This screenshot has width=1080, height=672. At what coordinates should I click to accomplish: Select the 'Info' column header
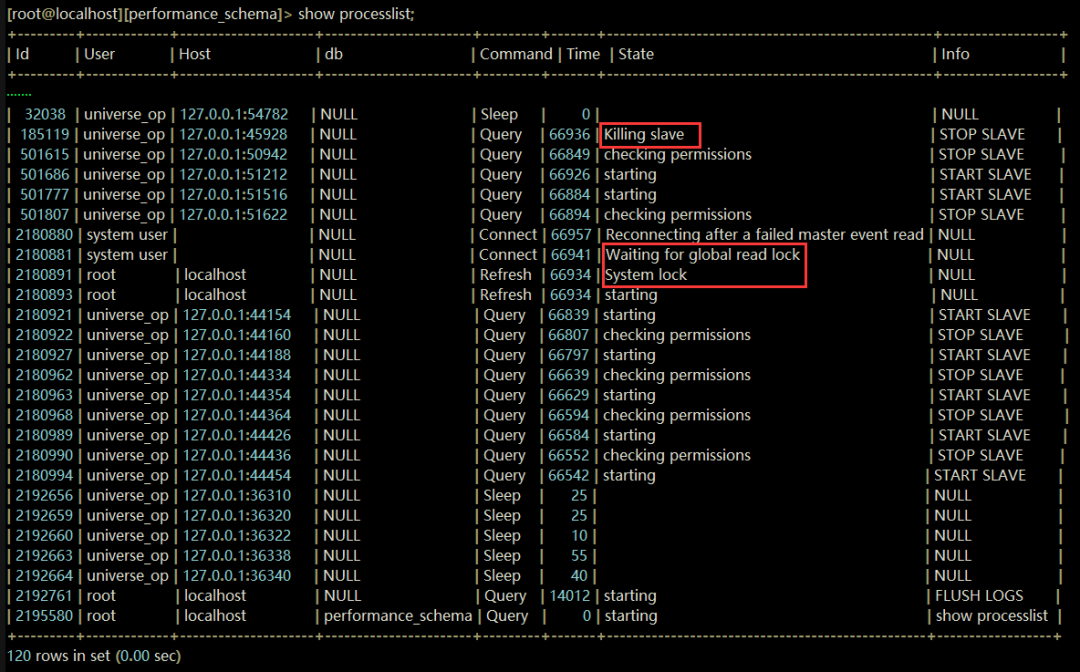click(x=955, y=54)
